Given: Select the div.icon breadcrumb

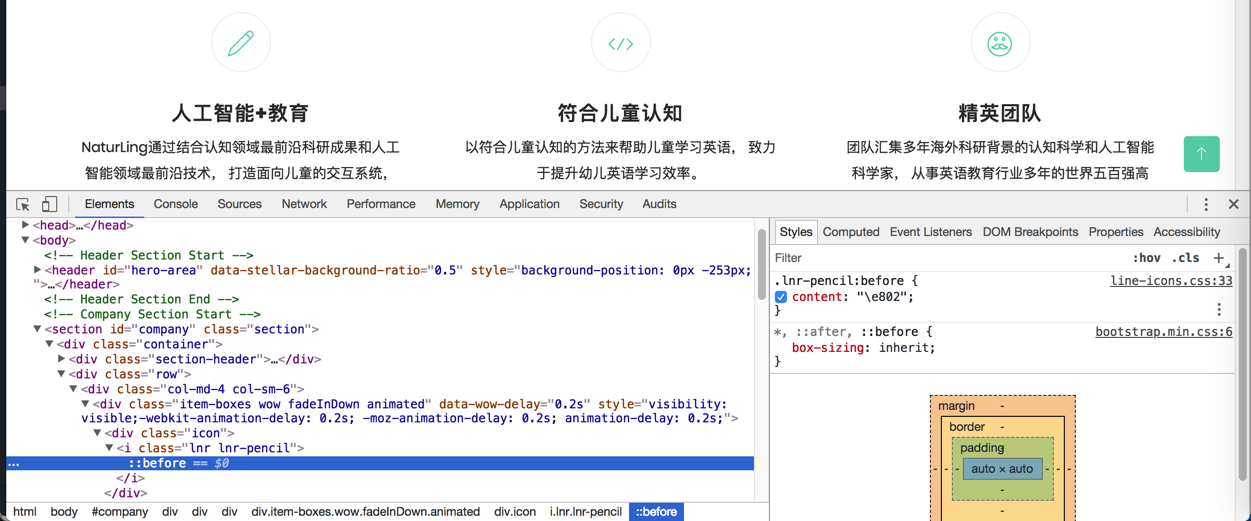Looking at the screenshot, I should [x=515, y=512].
